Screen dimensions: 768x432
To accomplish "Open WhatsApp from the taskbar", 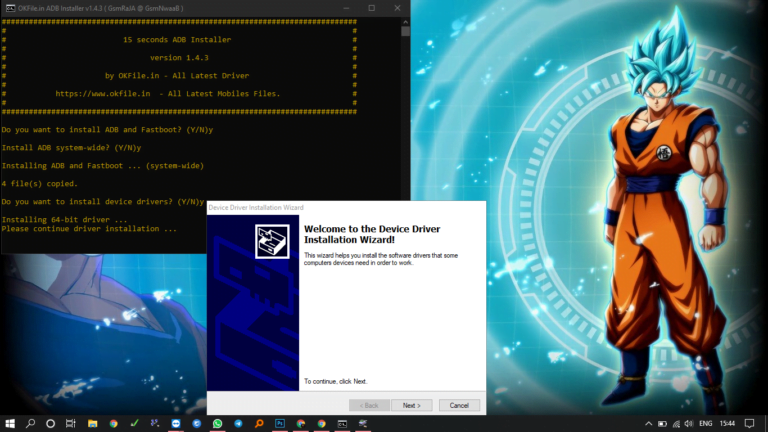I will tap(217, 423).
